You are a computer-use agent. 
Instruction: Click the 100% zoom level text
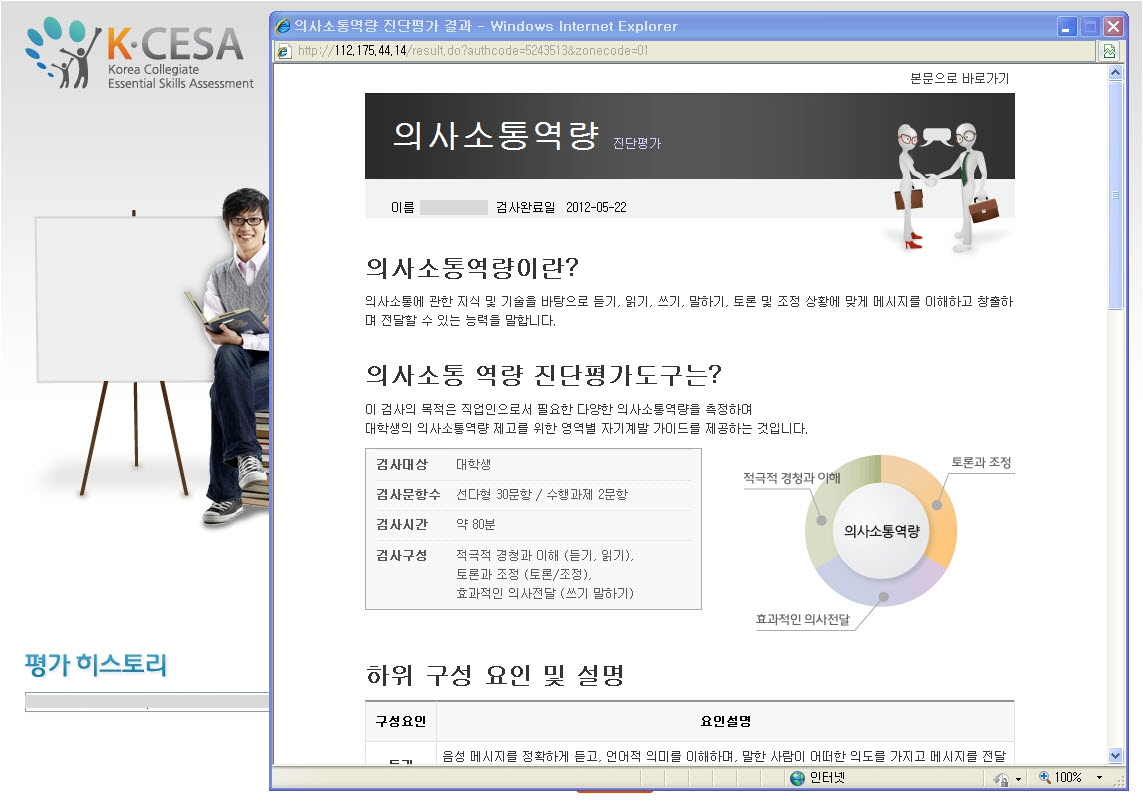pos(1068,778)
